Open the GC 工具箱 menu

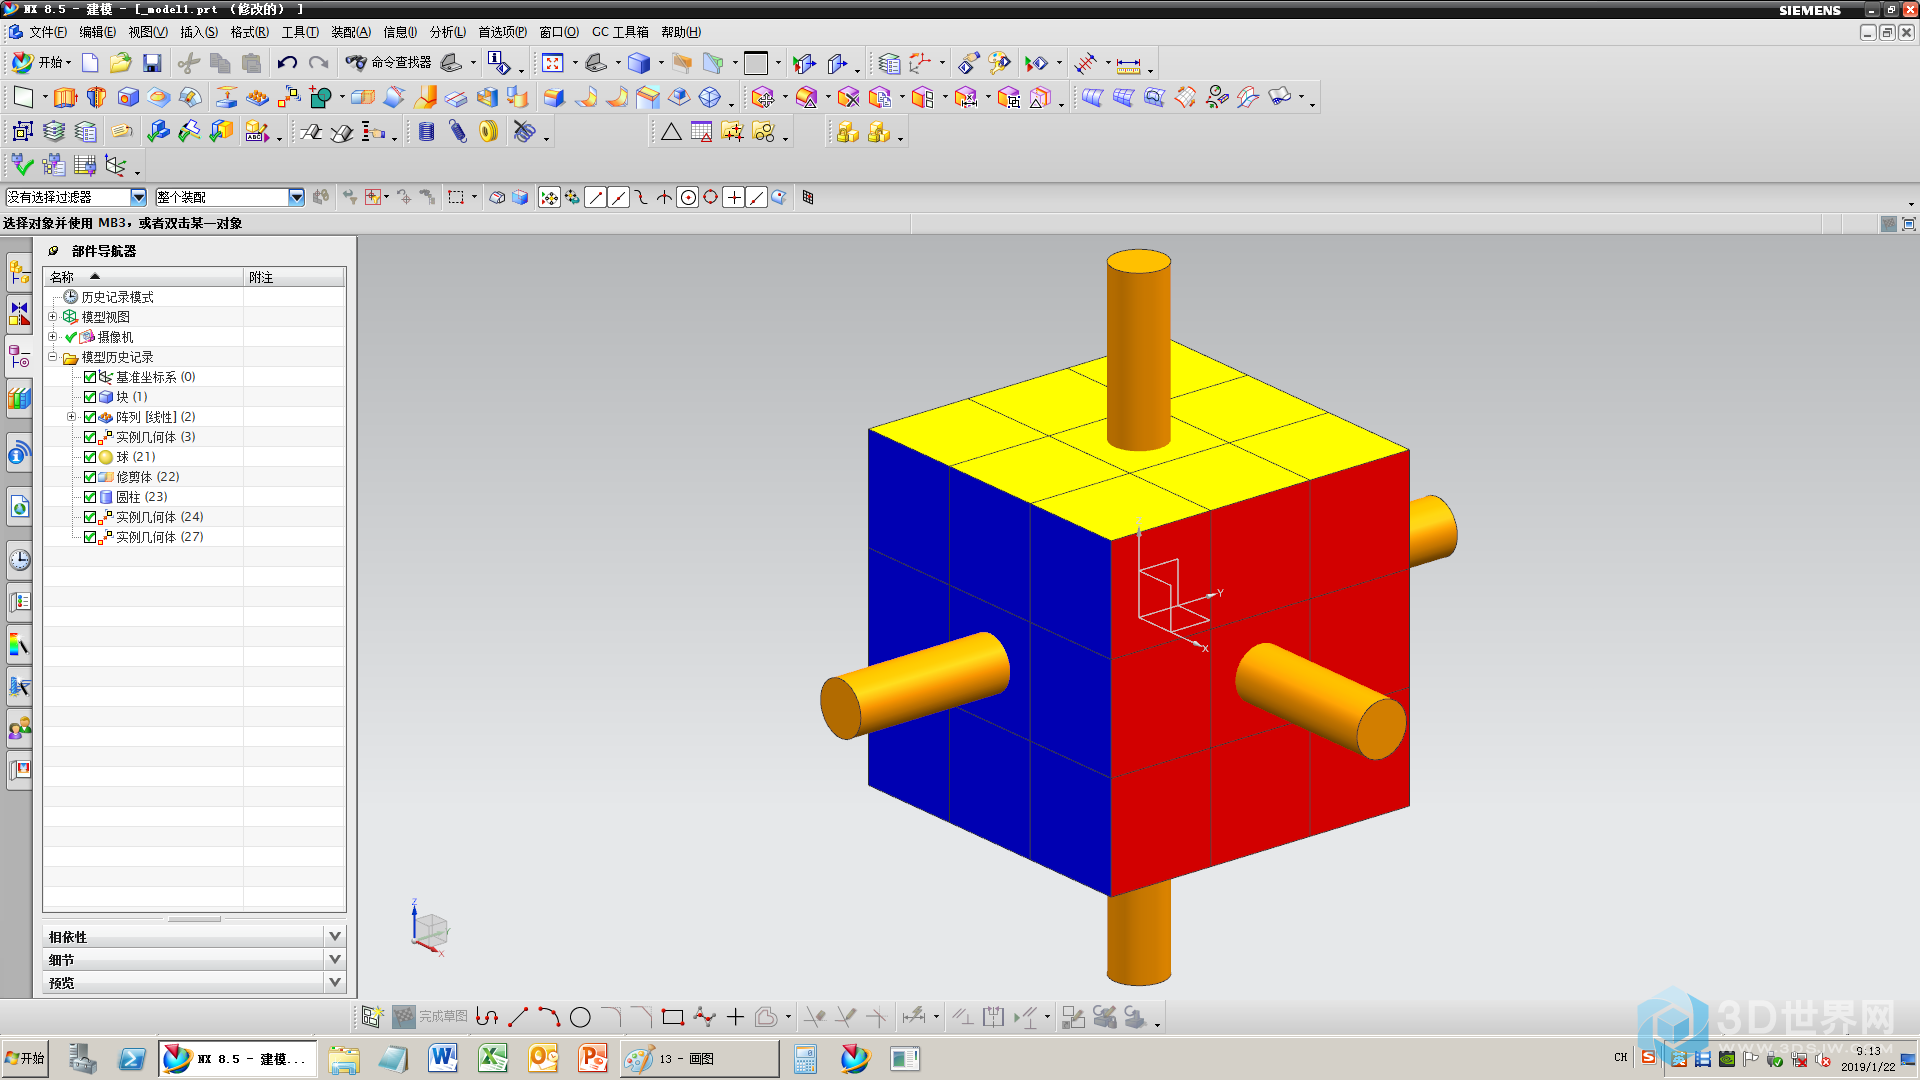[x=620, y=32]
